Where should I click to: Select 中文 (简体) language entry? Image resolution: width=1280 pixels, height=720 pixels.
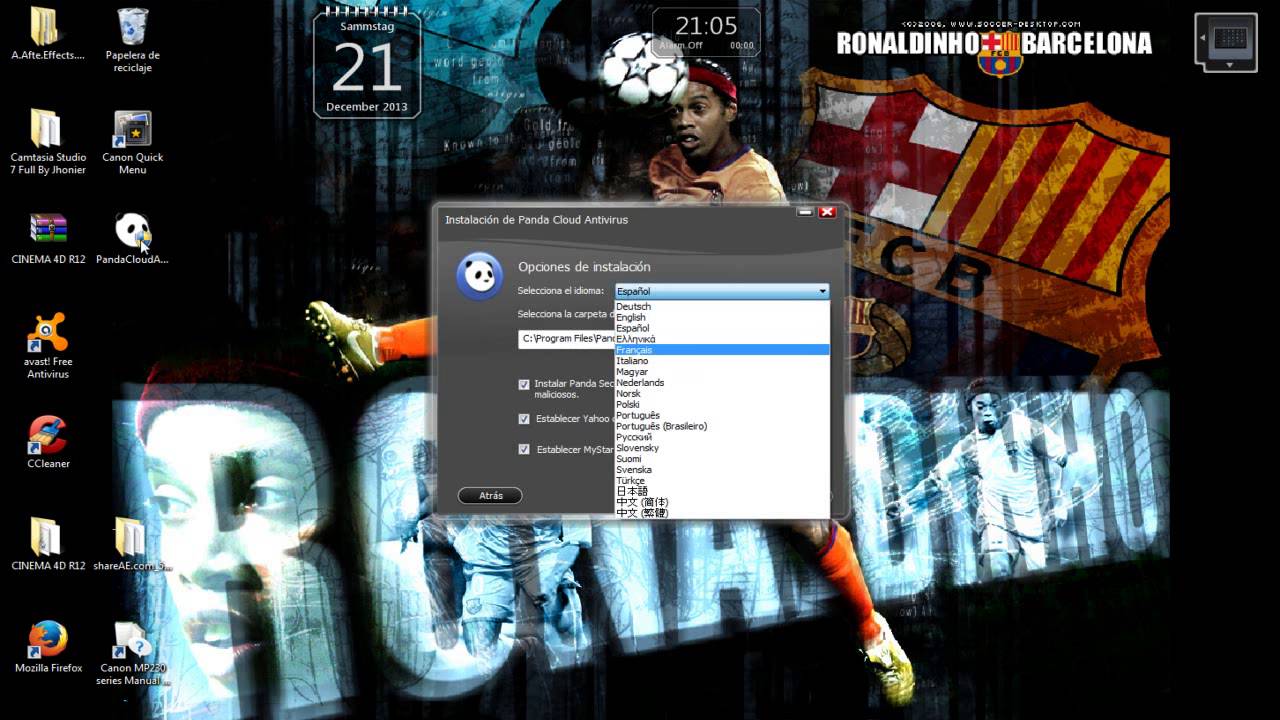coord(722,502)
